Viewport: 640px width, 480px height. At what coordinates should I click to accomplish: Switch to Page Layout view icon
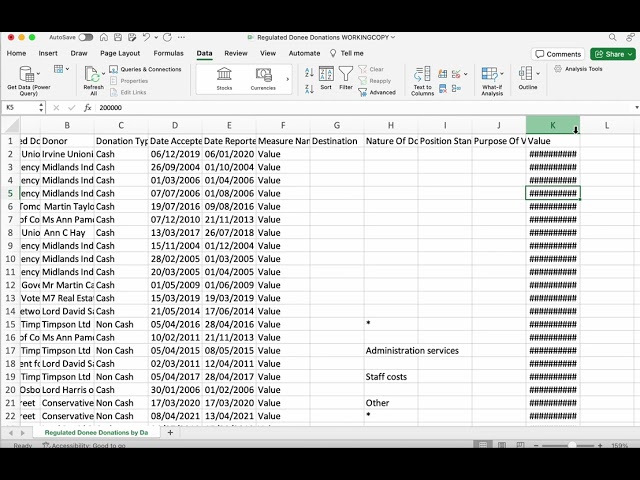pyautogui.click(x=502, y=445)
